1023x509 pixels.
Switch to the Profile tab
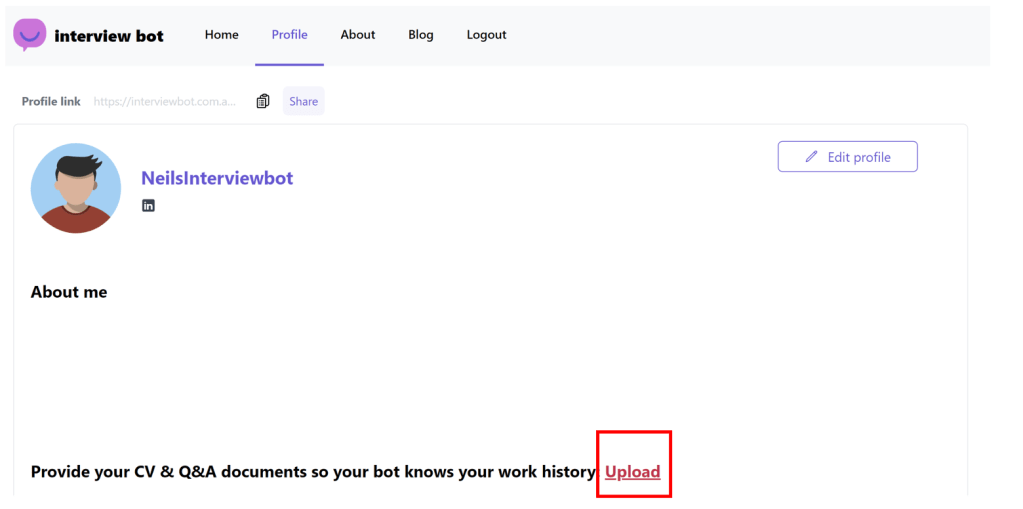click(x=289, y=35)
